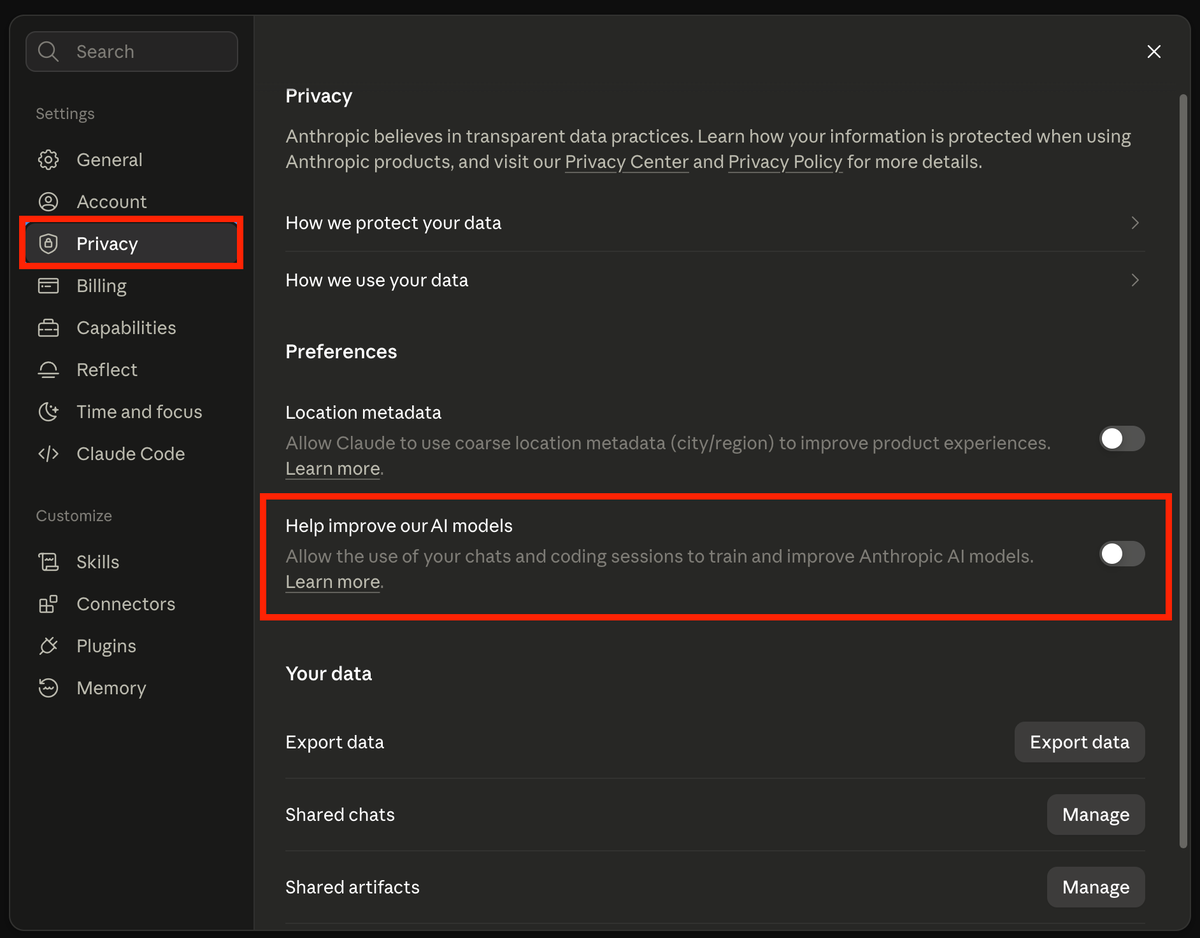Click the Memory history icon
Viewport: 1200px width, 938px height.
point(48,688)
